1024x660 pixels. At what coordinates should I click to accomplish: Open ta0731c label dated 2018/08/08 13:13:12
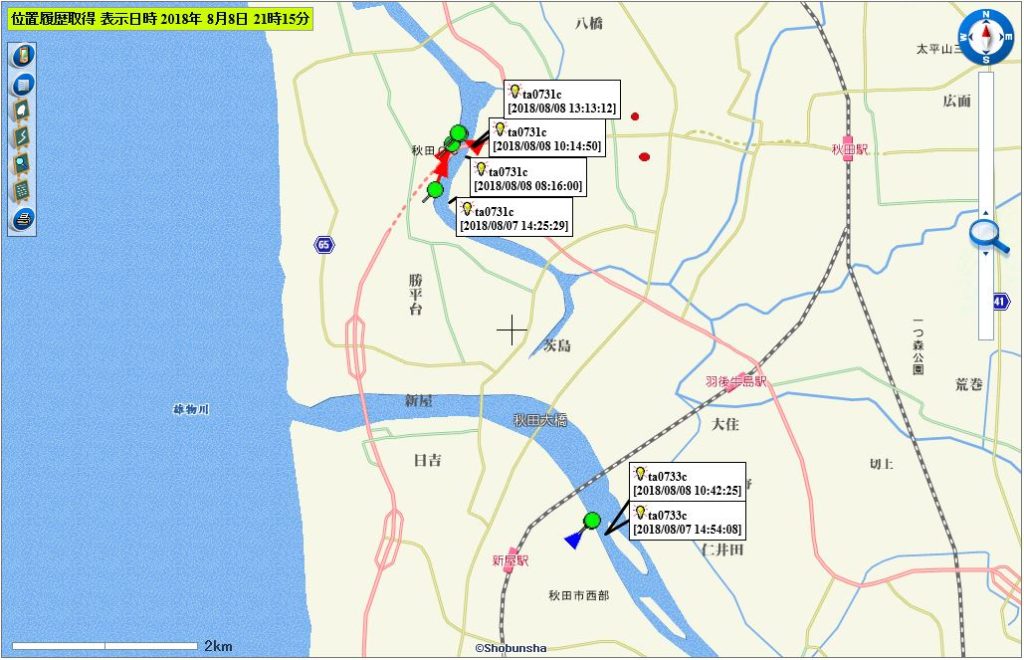coord(561,101)
